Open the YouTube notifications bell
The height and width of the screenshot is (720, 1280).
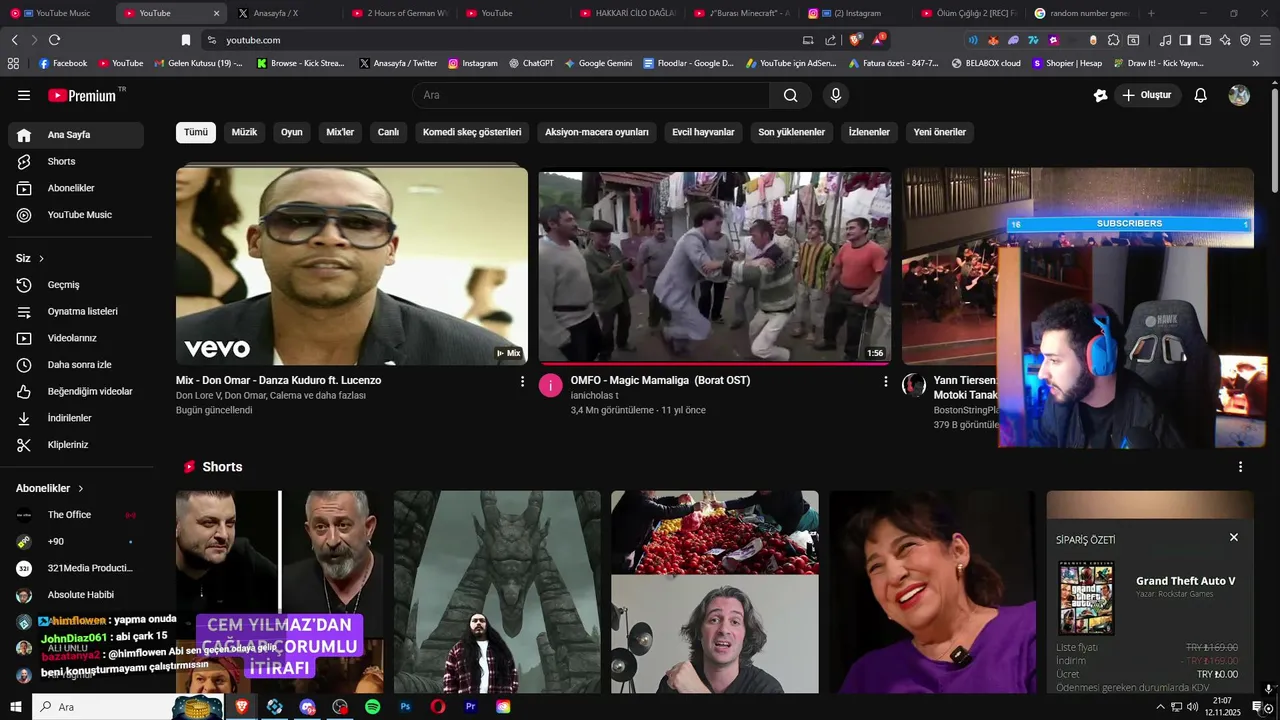(x=1201, y=95)
